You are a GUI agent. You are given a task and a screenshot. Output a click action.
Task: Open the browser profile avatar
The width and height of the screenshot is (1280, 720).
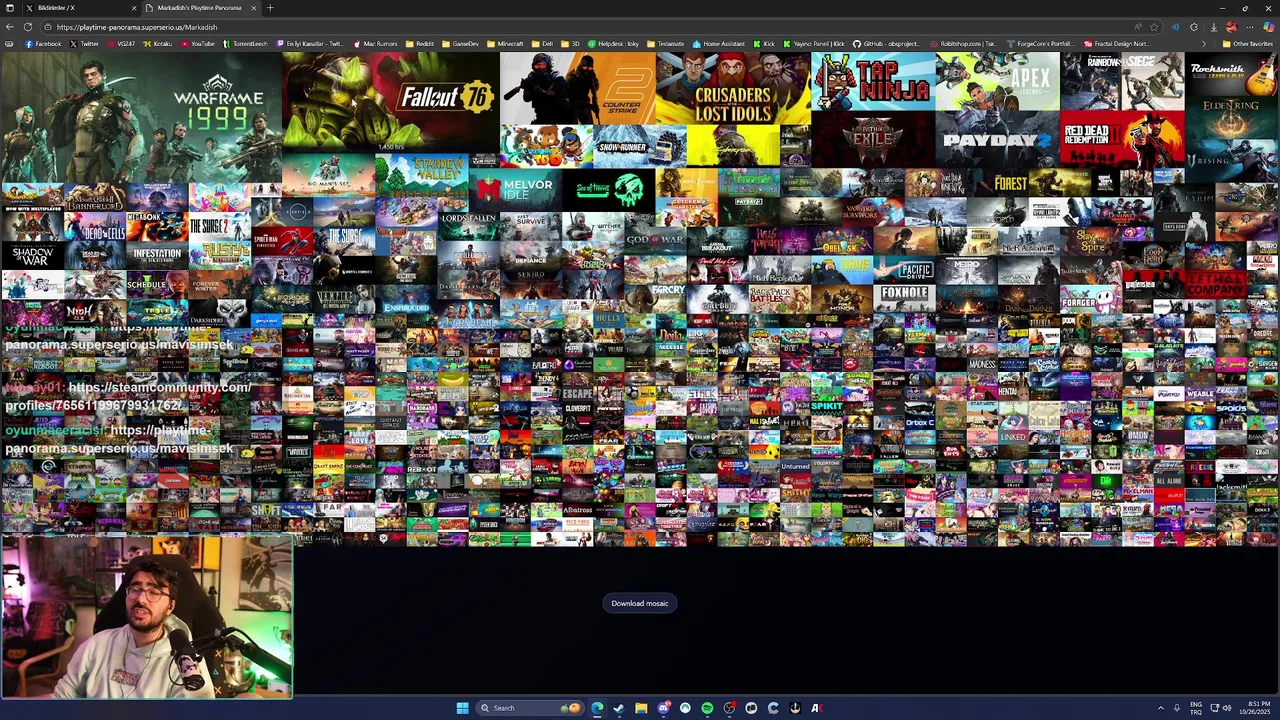click(1231, 27)
